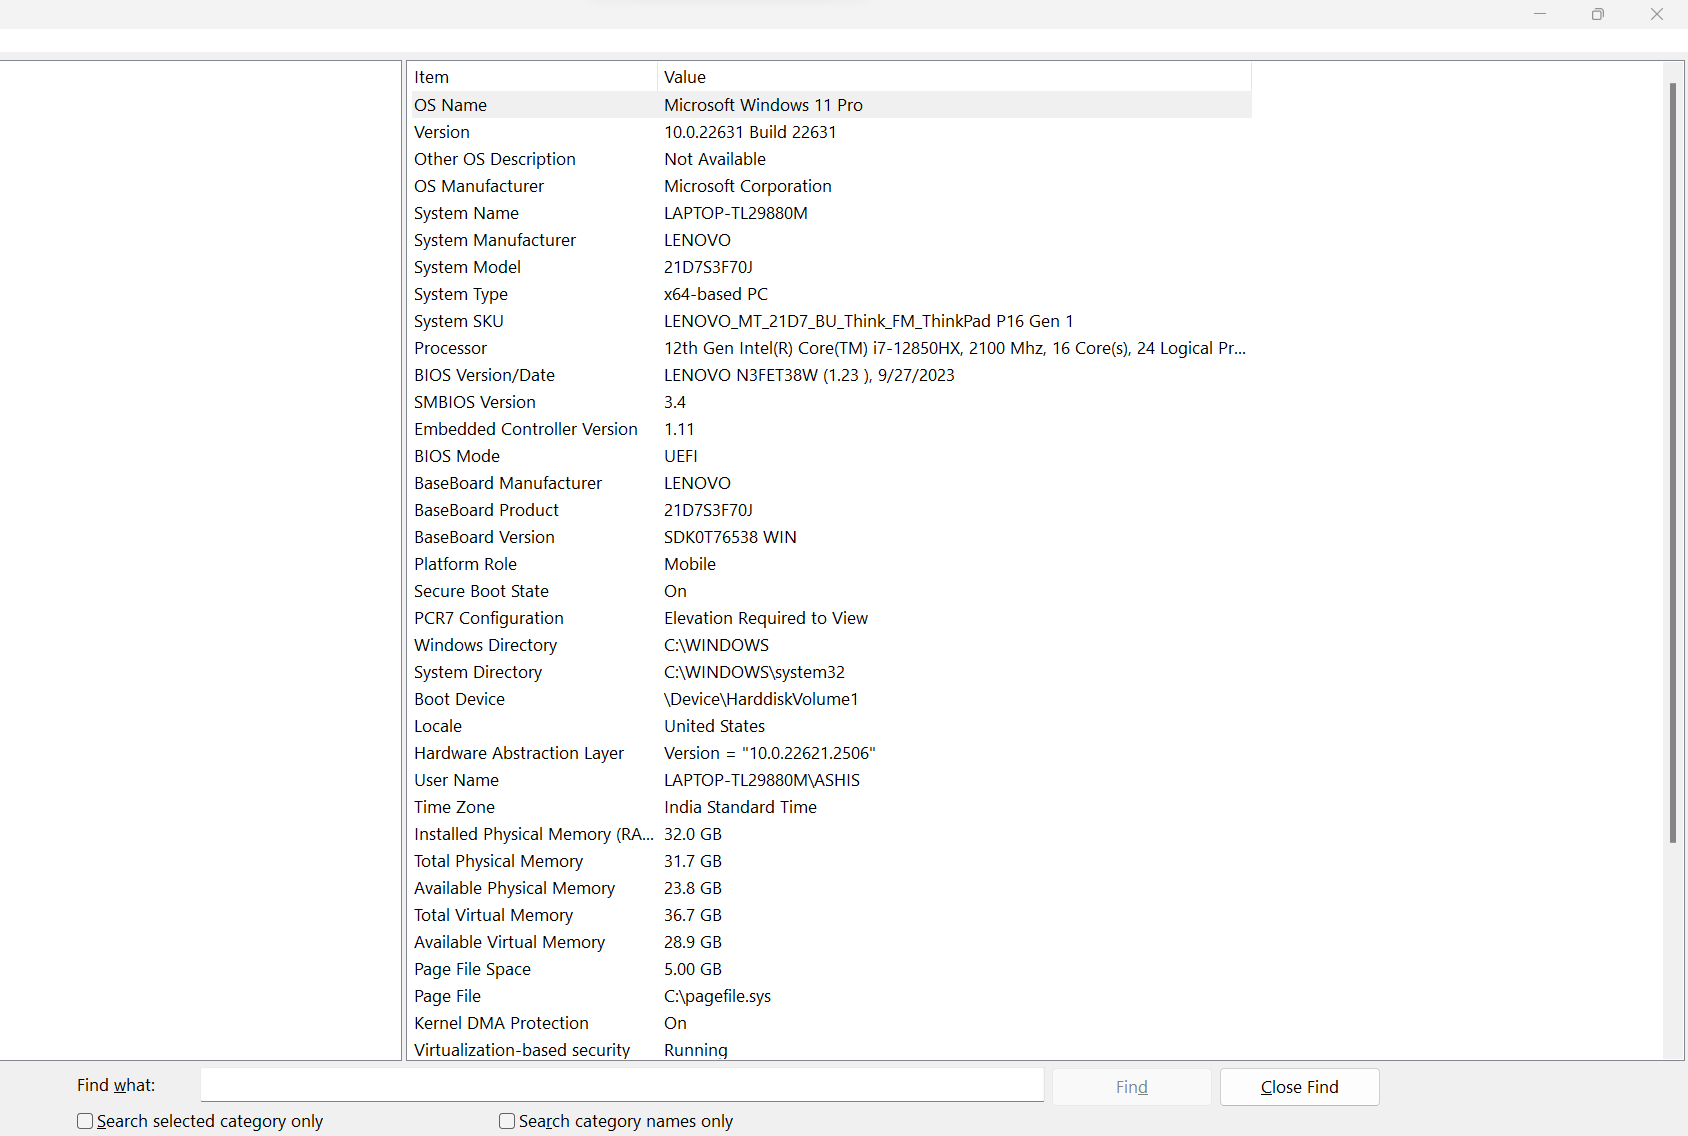
Task: Select the PCR7 Configuration row
Action: coord(831,618)
